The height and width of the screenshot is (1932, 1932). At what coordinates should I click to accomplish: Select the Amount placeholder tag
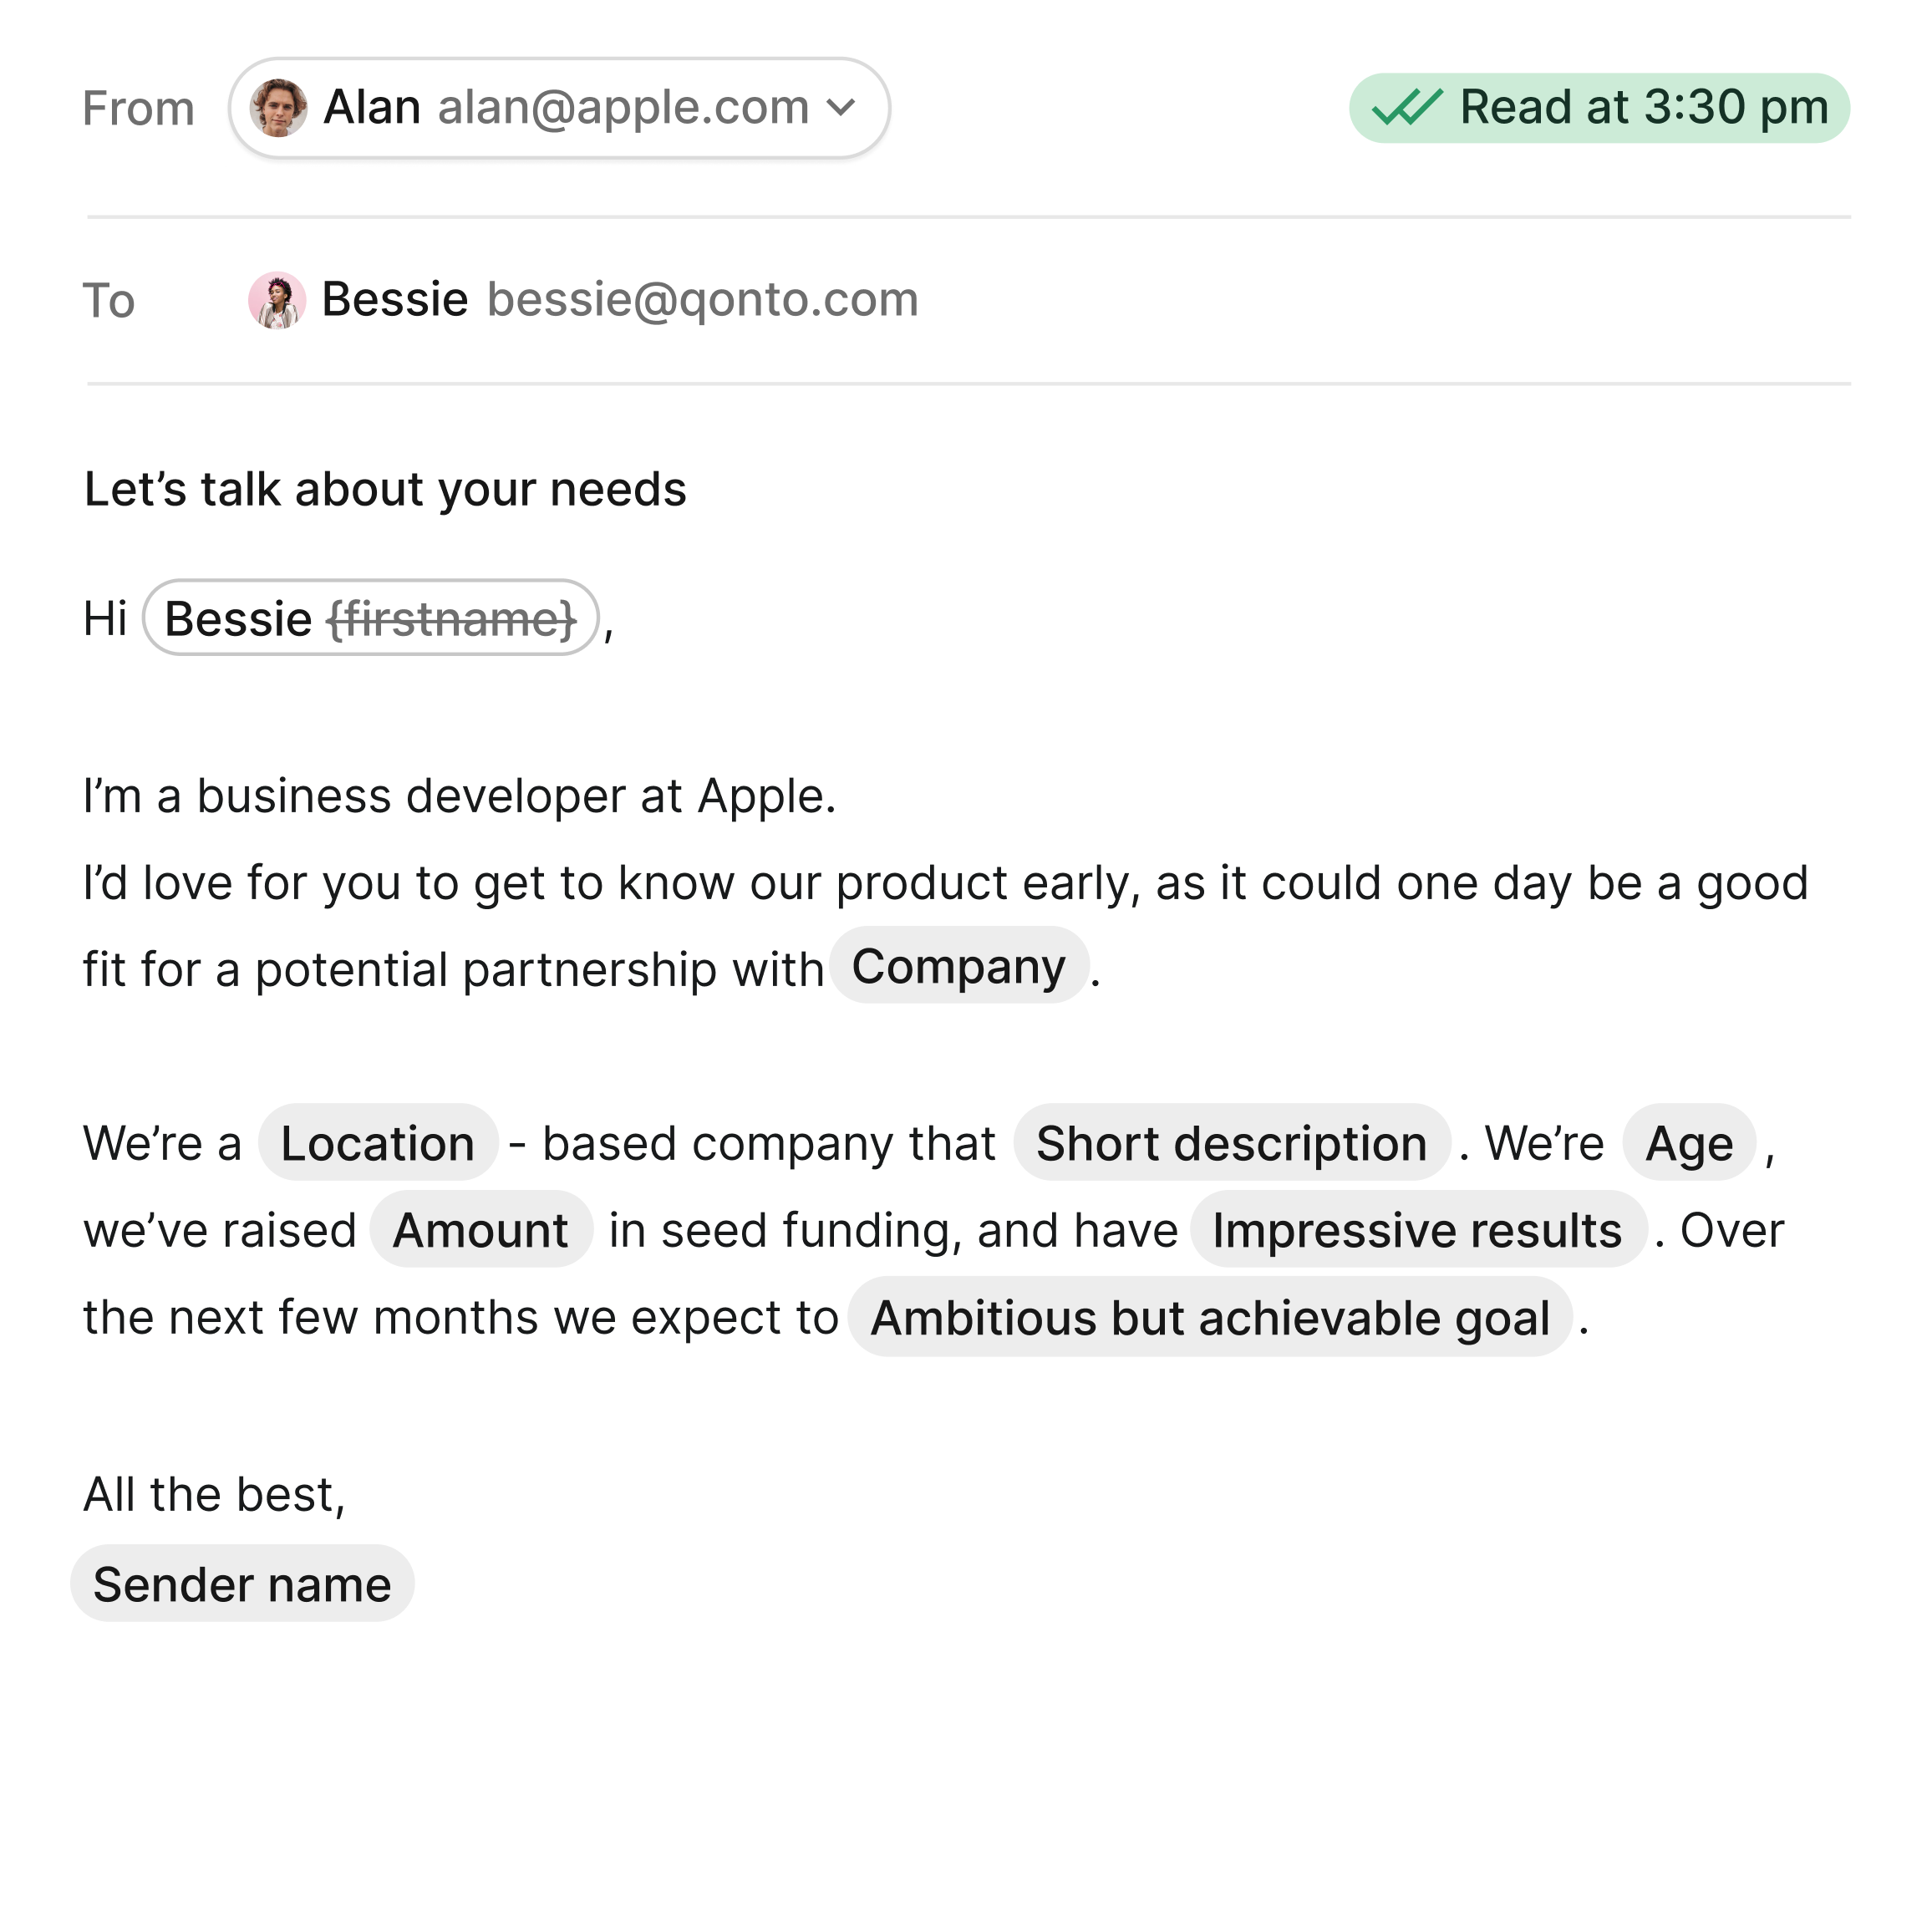coord(480,1230)
